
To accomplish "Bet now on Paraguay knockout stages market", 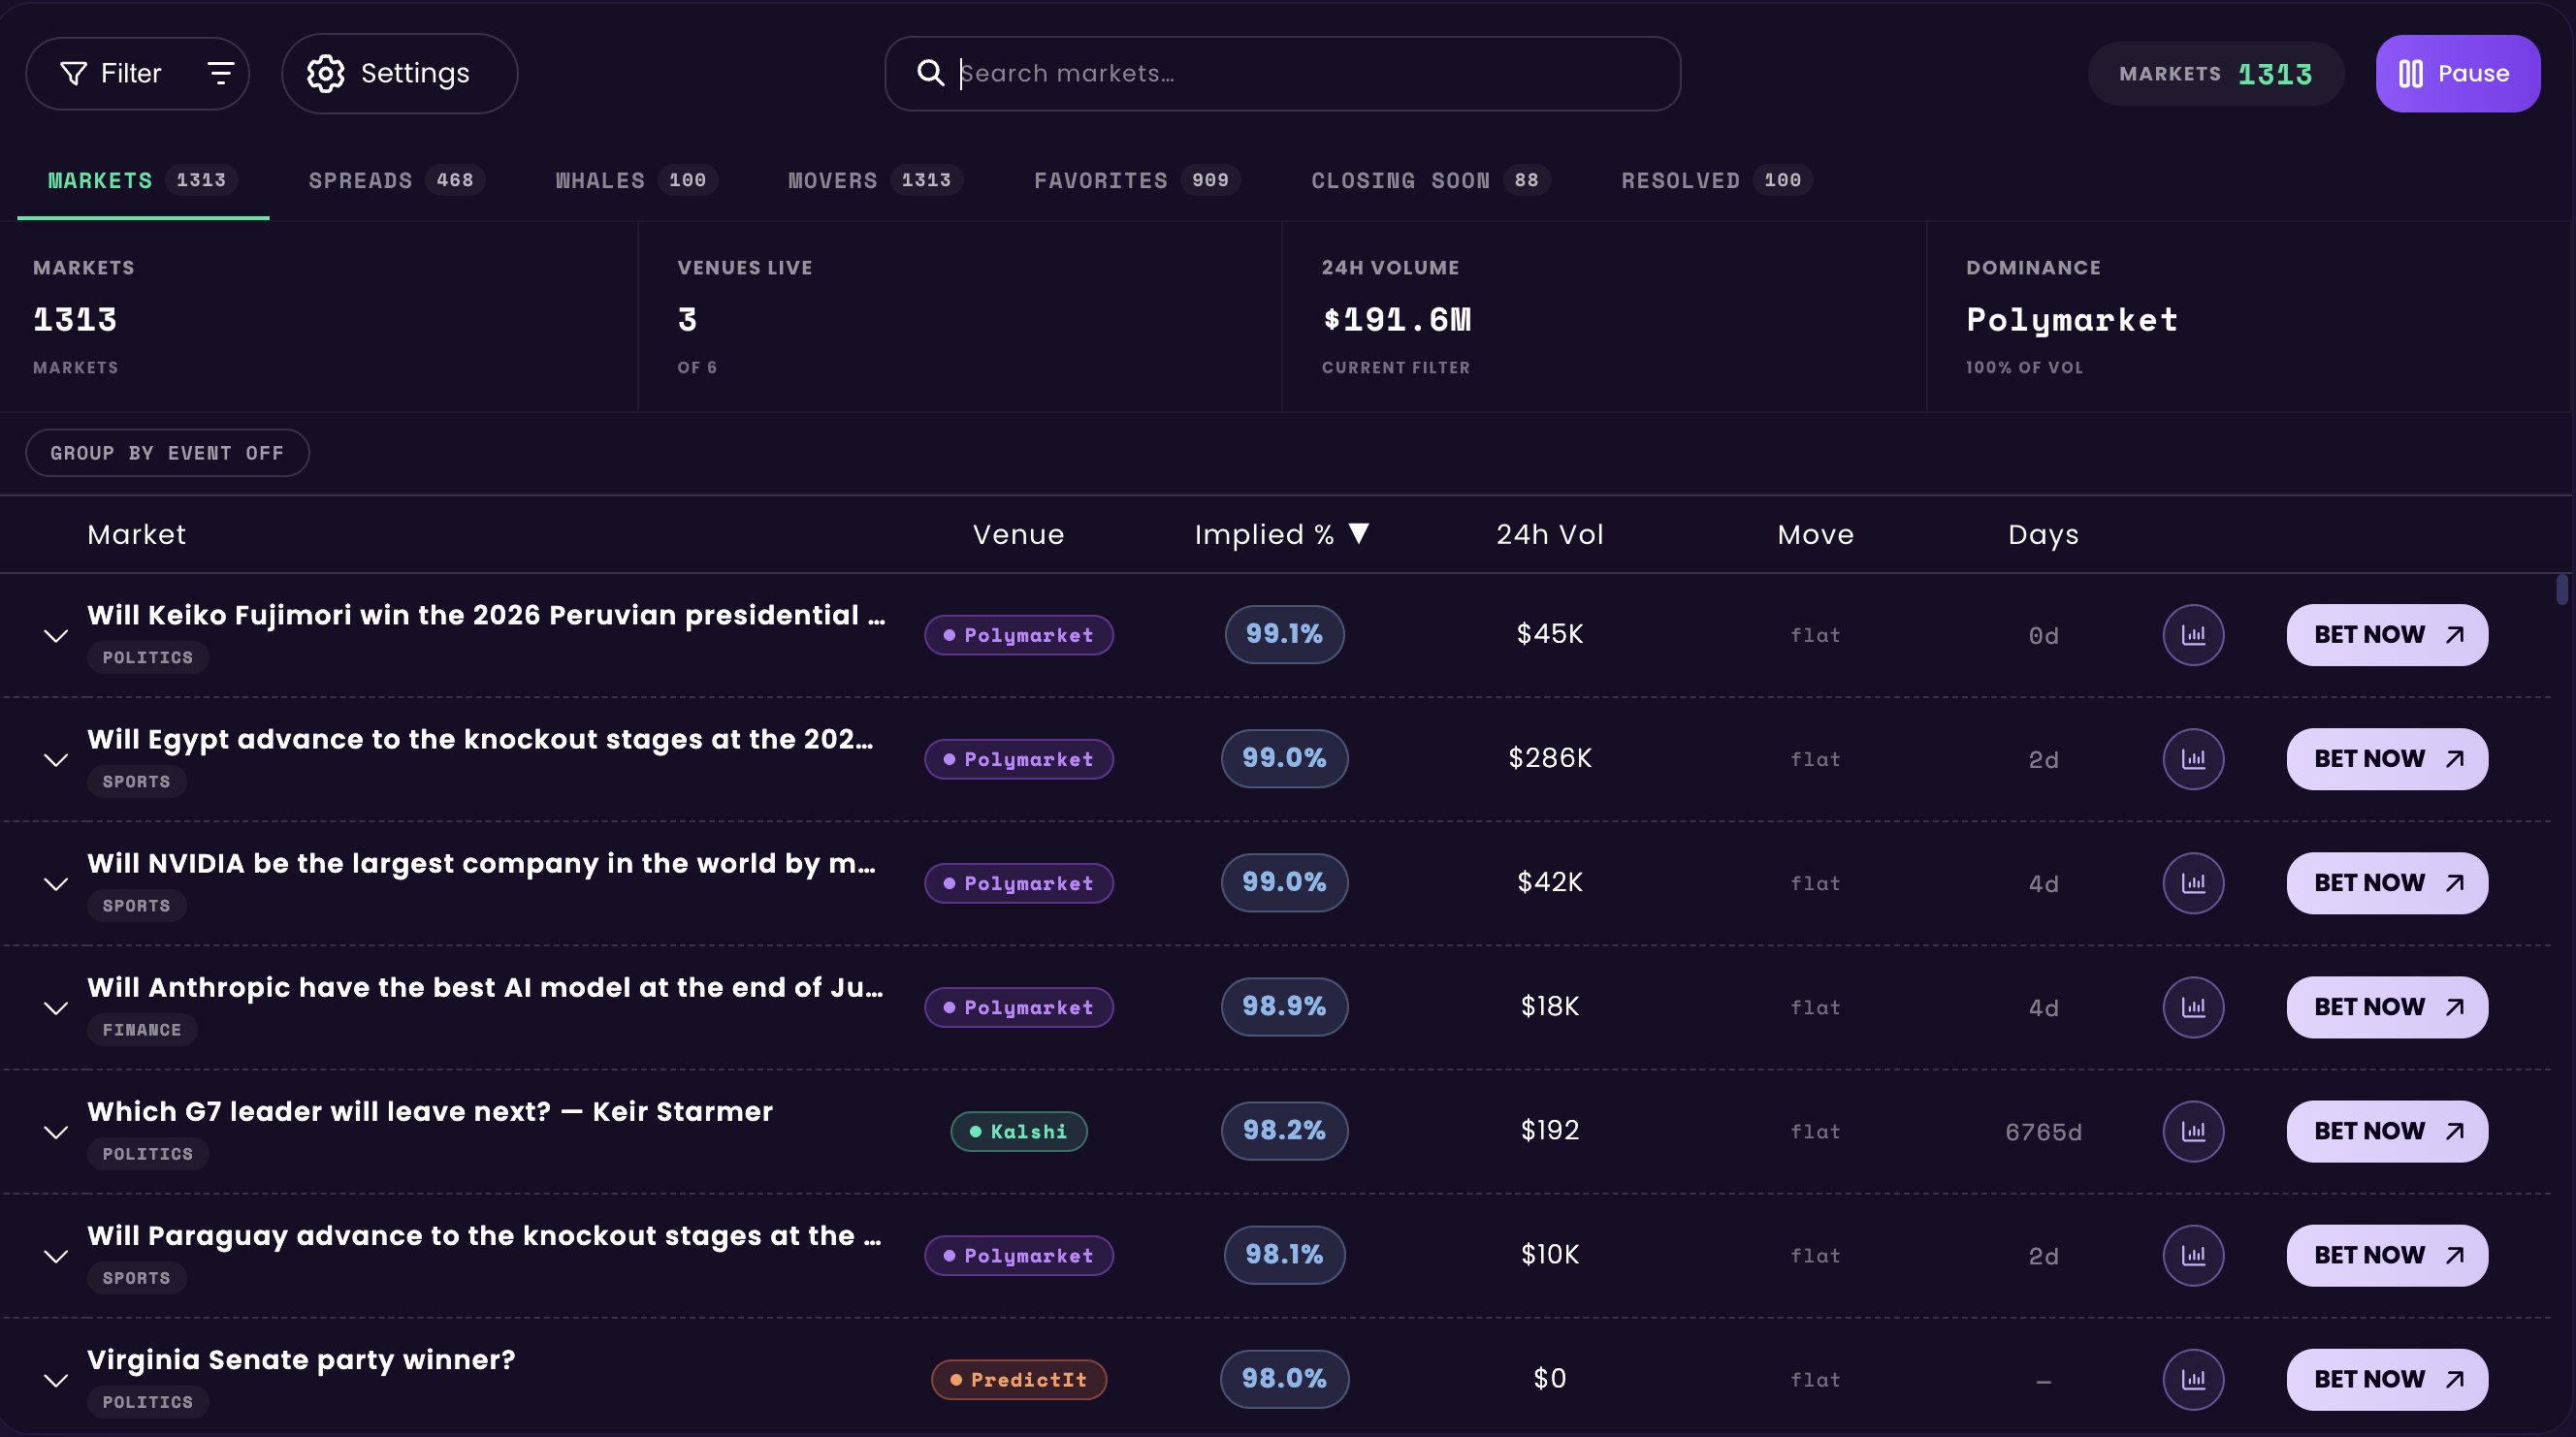I will pos(2387,1255).
